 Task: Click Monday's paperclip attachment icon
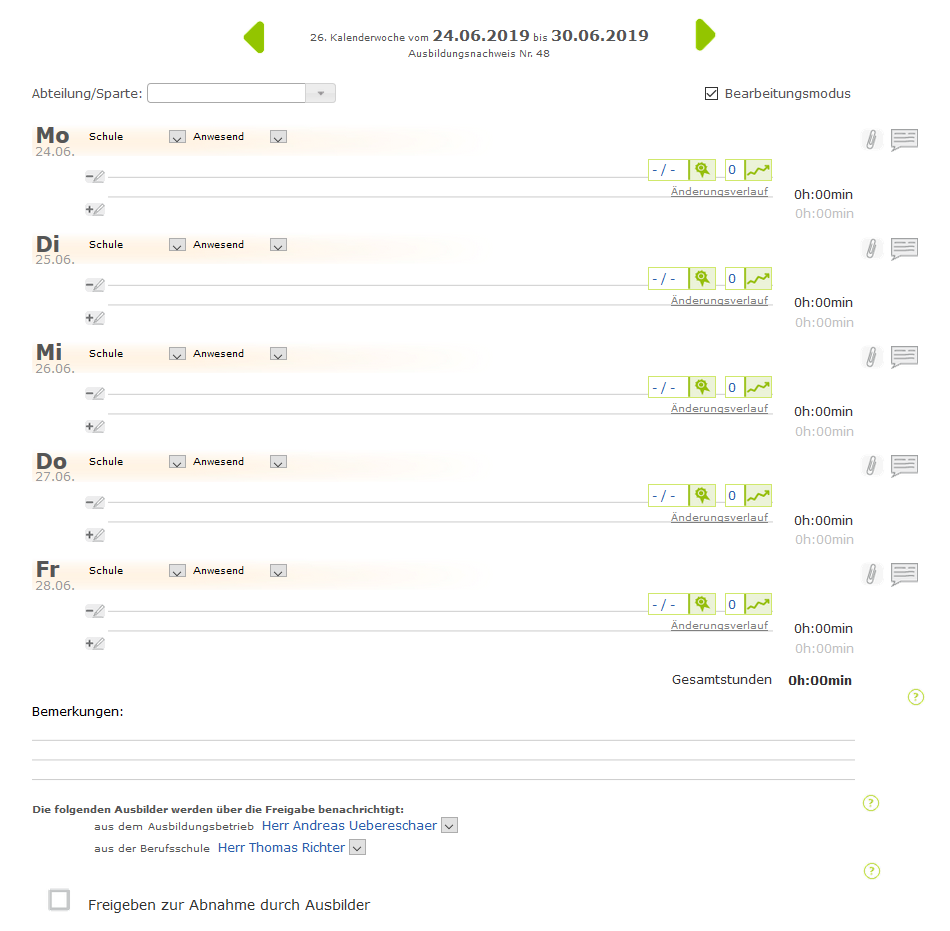(x=871, y=140)
